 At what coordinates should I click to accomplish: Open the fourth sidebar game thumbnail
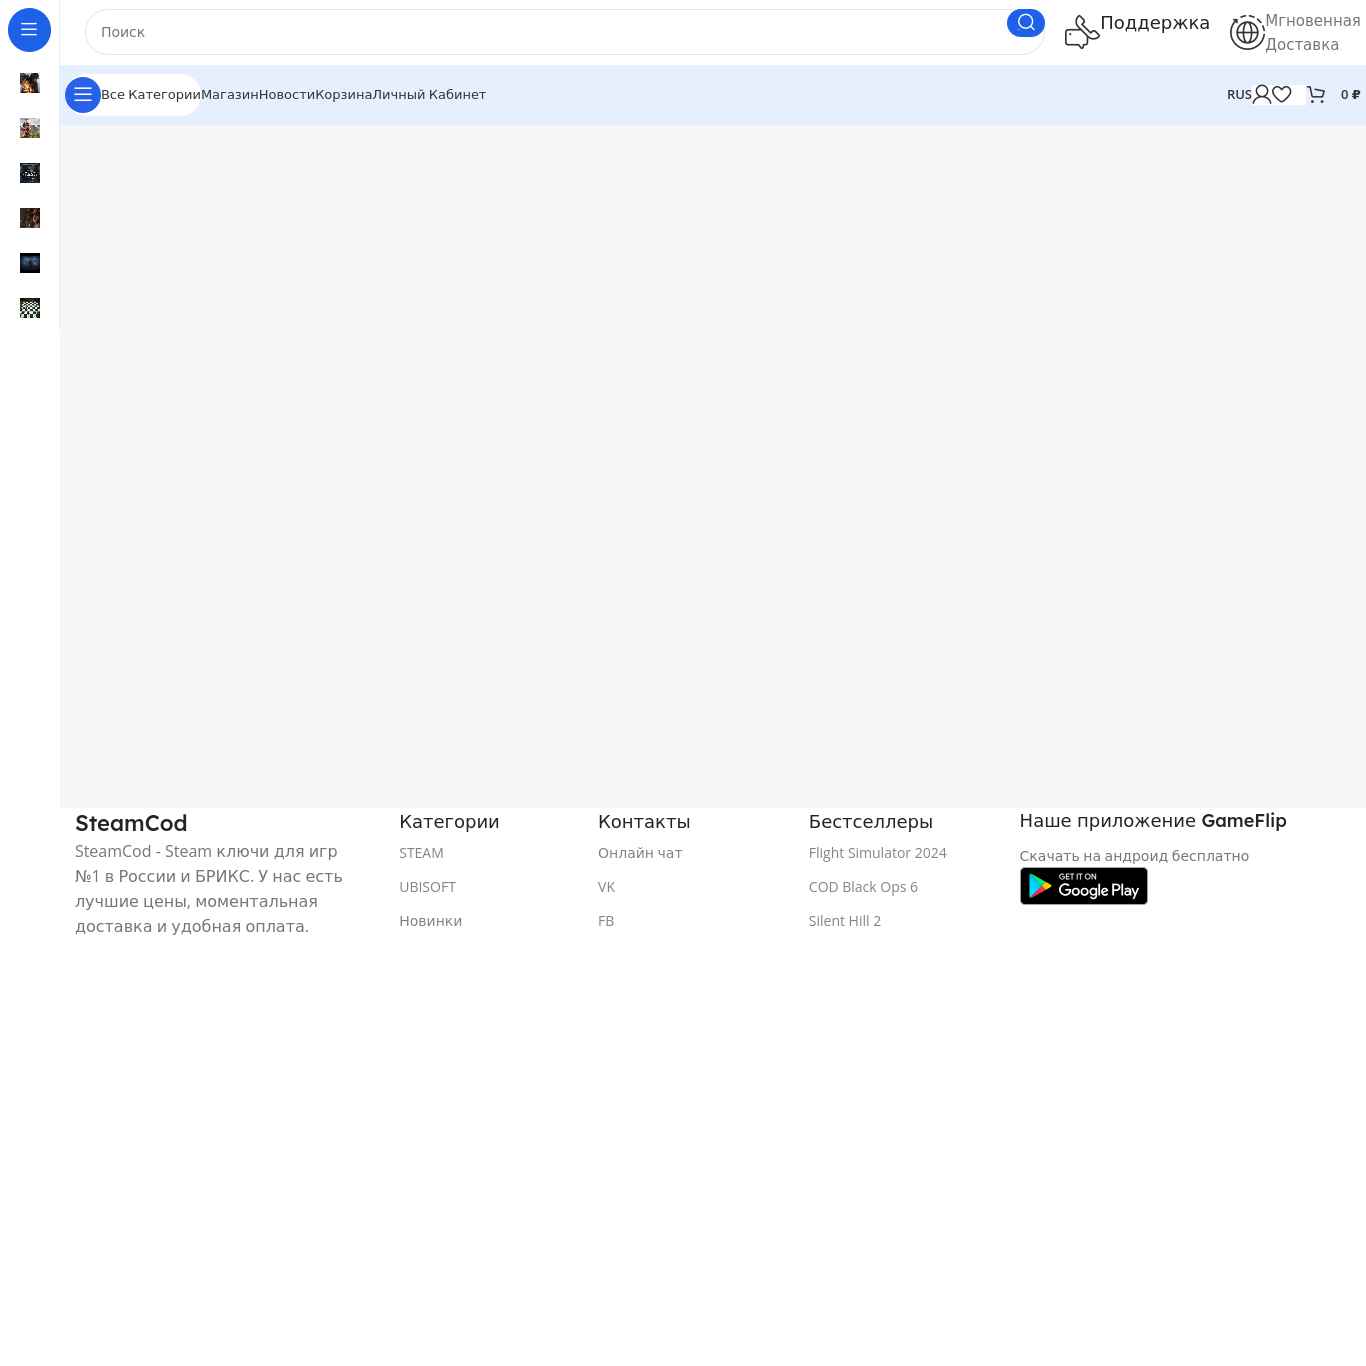(30, 218)
